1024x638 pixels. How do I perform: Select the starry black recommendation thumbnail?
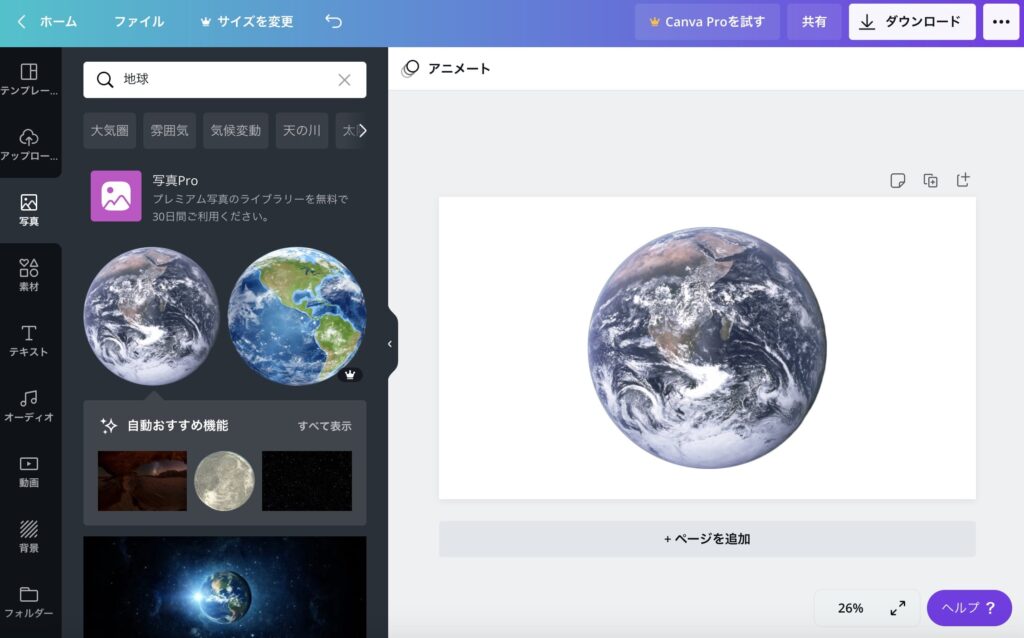coord(307,481)
